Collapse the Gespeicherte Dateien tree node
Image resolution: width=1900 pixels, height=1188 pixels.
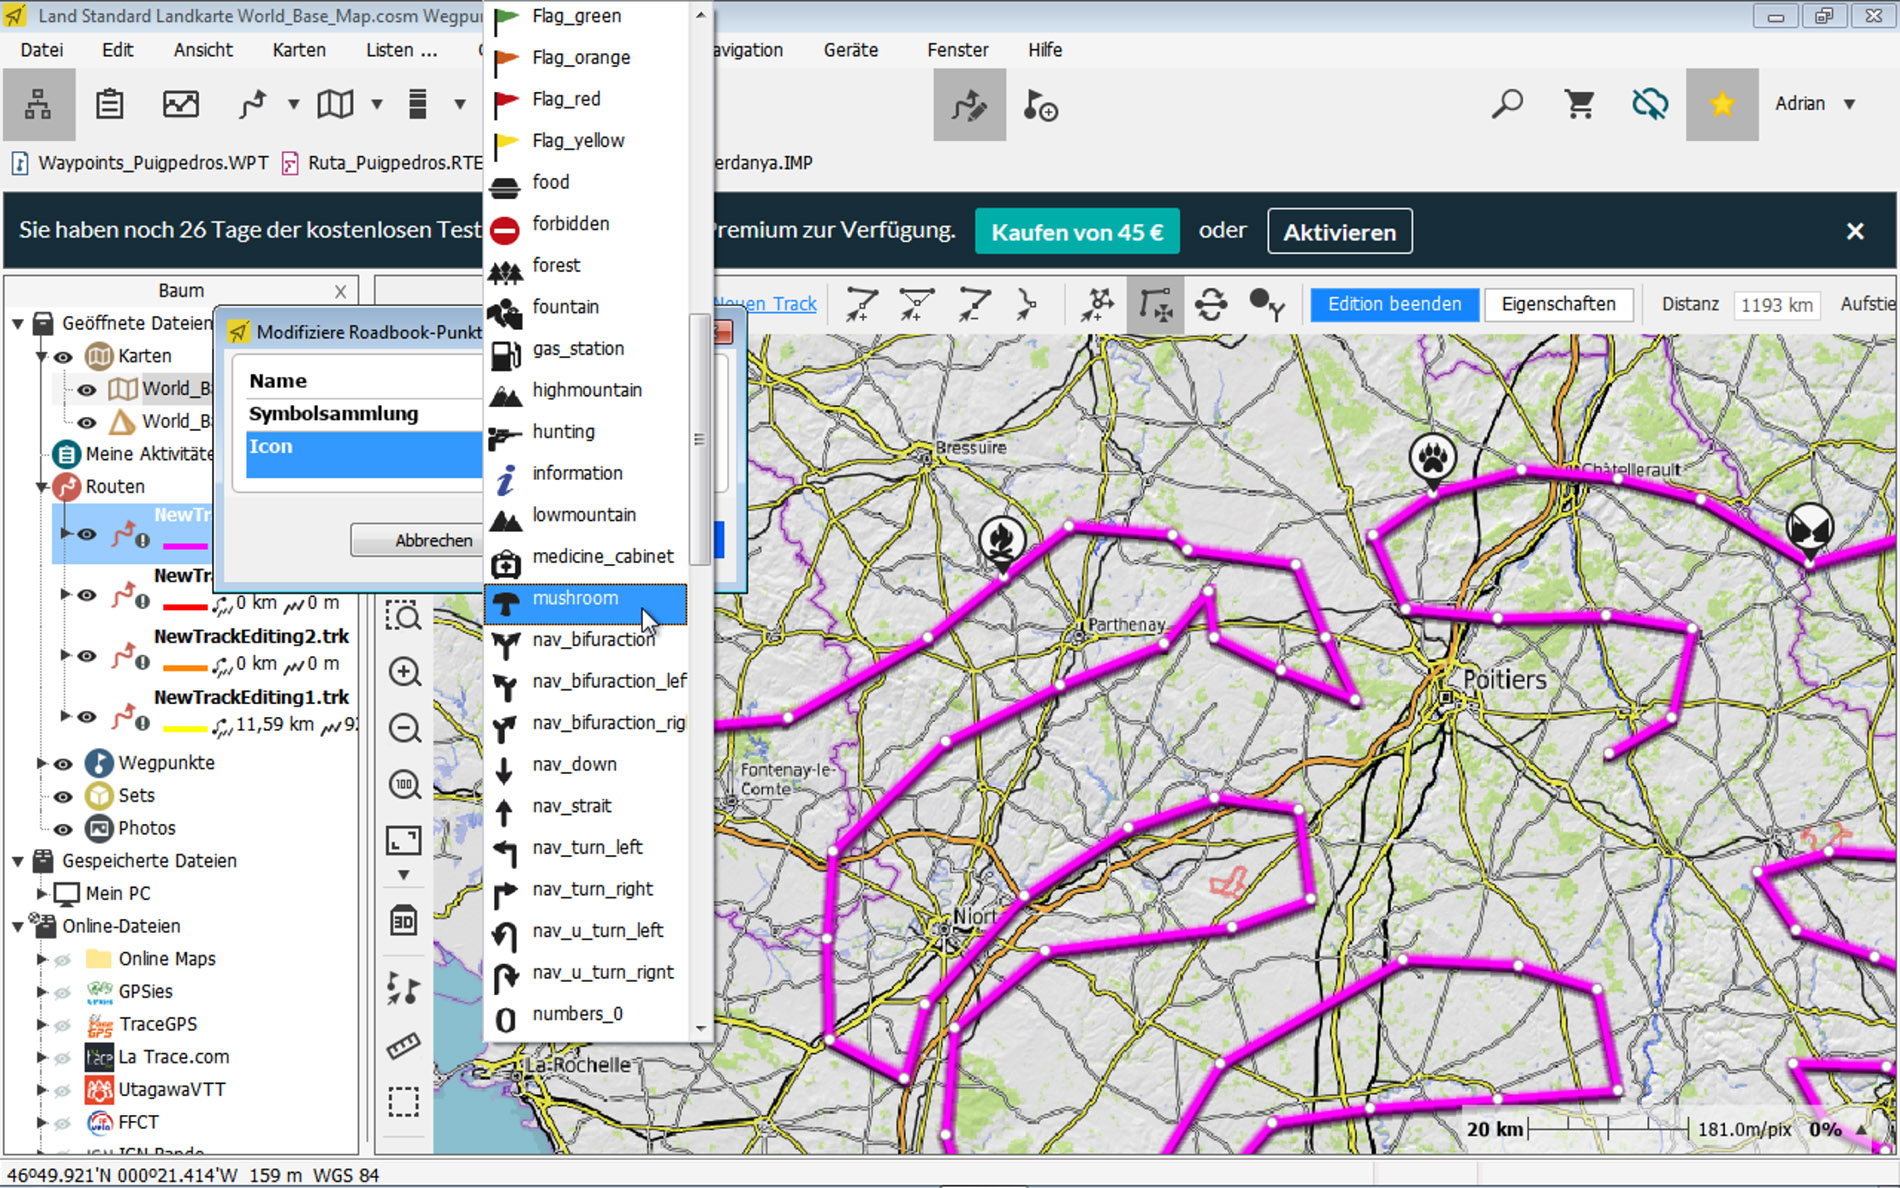click(x=18, y=861)
